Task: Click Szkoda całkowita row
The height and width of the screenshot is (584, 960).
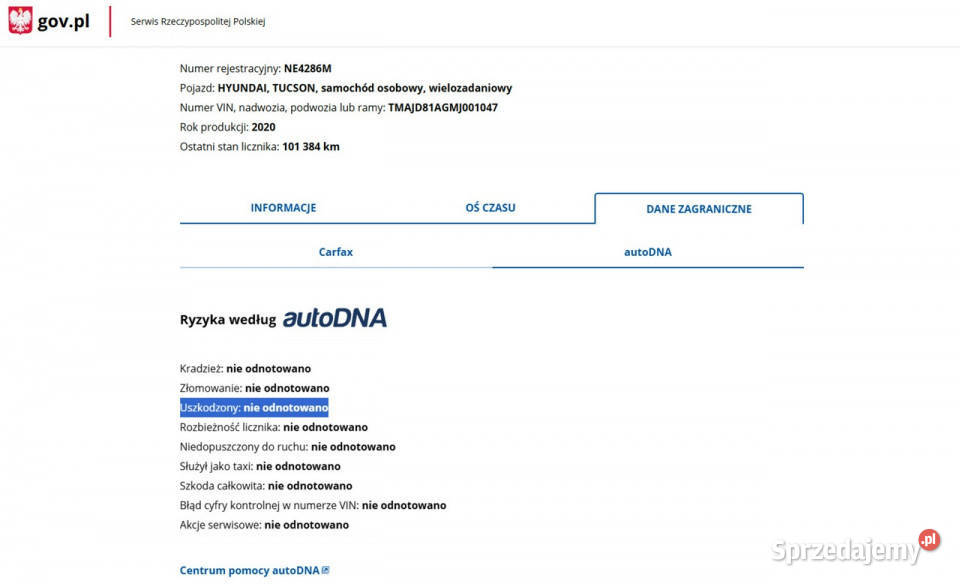Action: (x=266, y=486)
